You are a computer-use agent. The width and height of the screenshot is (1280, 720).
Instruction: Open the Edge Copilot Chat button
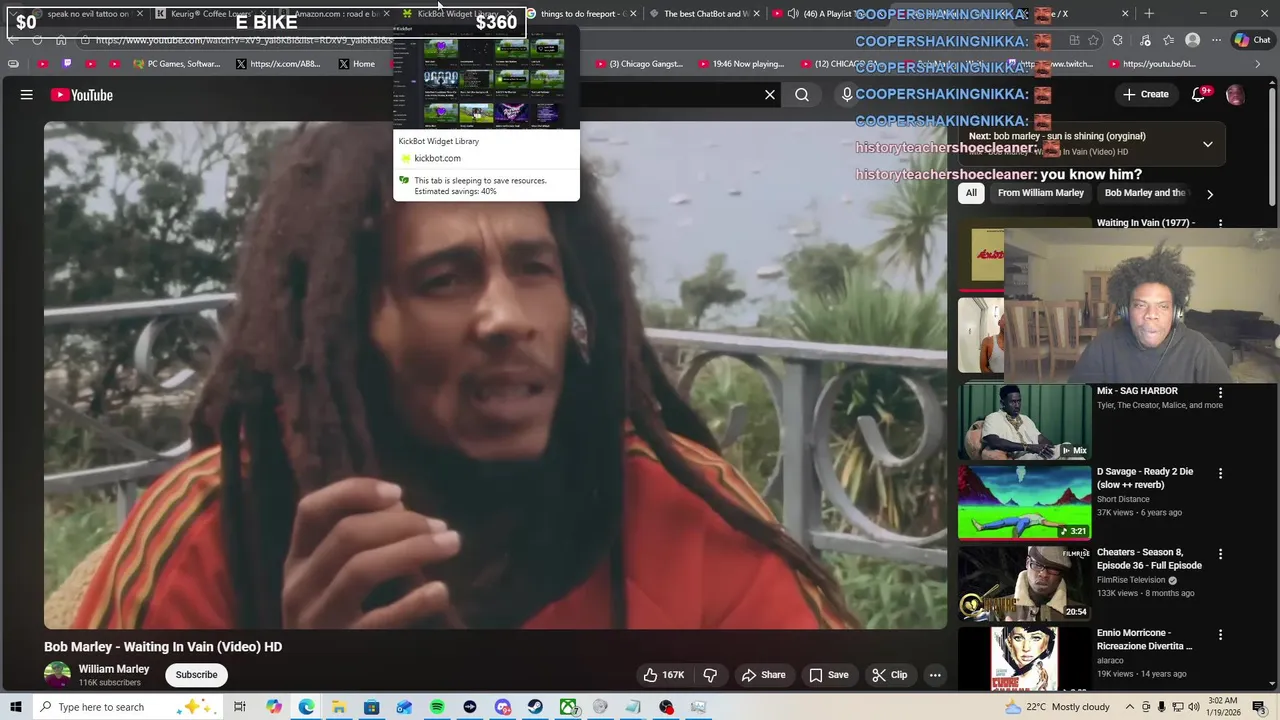[1252, 40]
